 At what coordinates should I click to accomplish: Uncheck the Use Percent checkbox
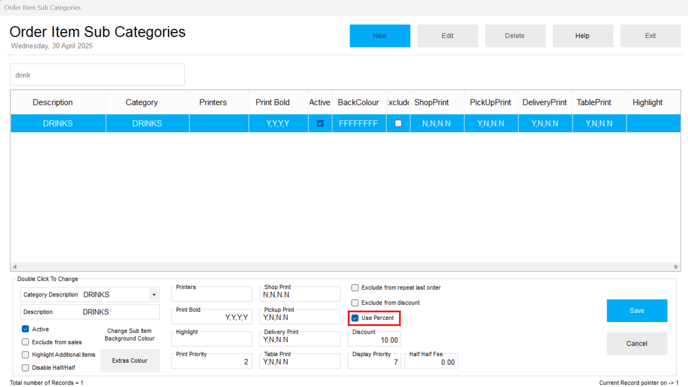355,318
